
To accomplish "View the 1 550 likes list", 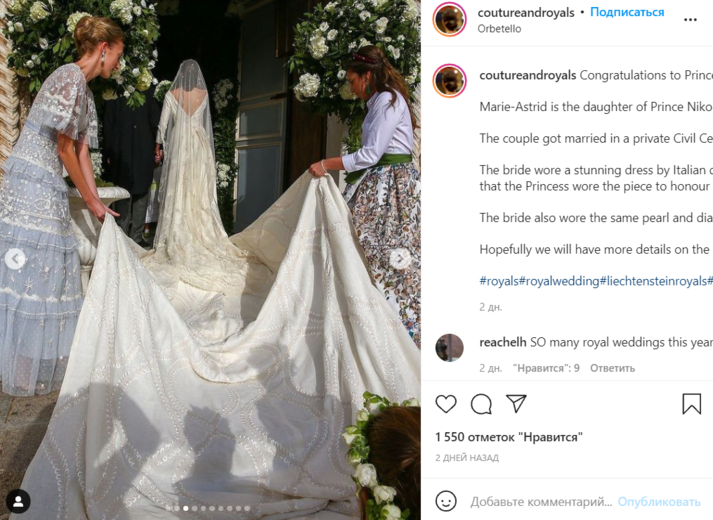I will tap(509, 437).
